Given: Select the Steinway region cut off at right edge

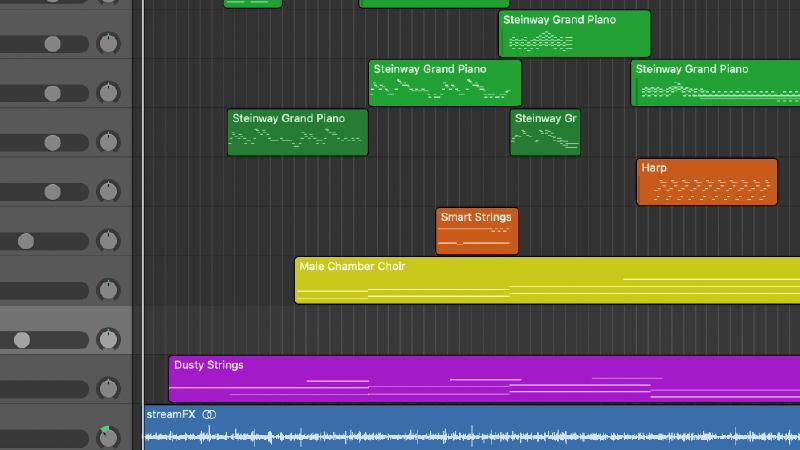Looking at the screenshot, I should tap(716, 83).
